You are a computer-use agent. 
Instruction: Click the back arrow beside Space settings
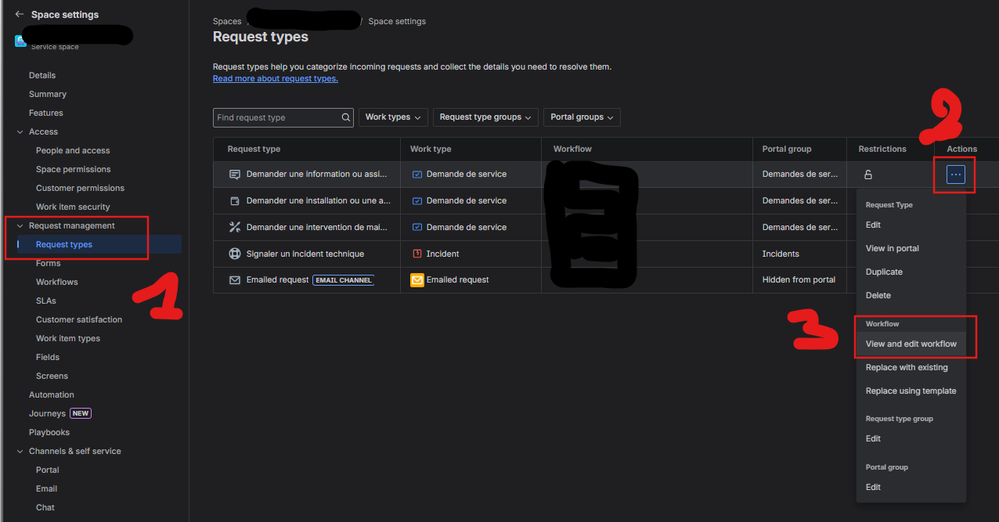pyautogui.click(x=19, y=14)
